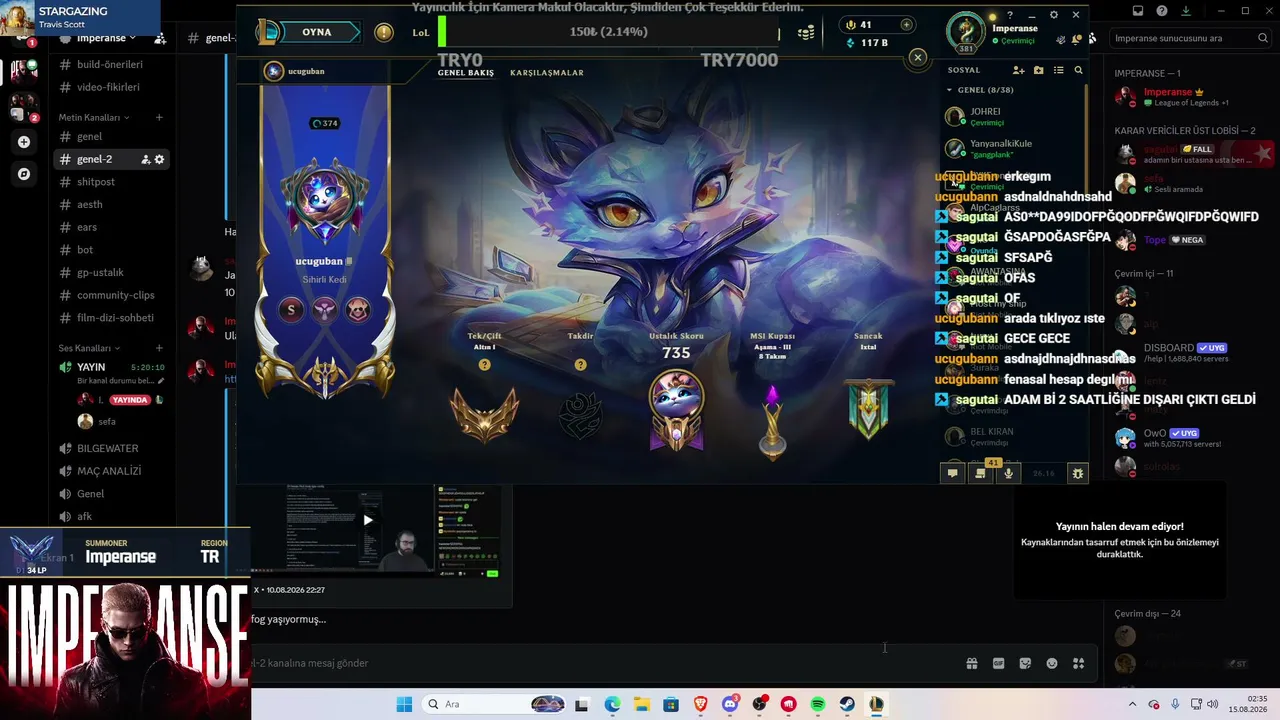Open genel-2 channel settings gear
The height and width of the screenshot is (720, 1280).
click(x=159, y=159)
